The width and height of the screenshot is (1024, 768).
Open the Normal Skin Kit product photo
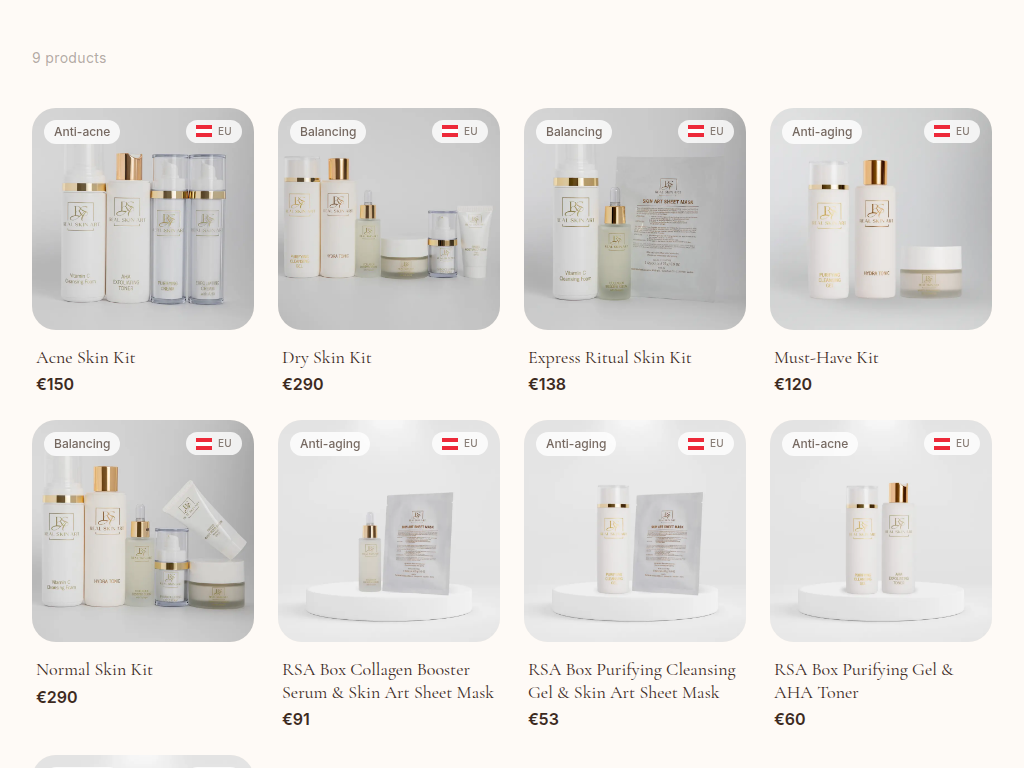coord(143,531)
